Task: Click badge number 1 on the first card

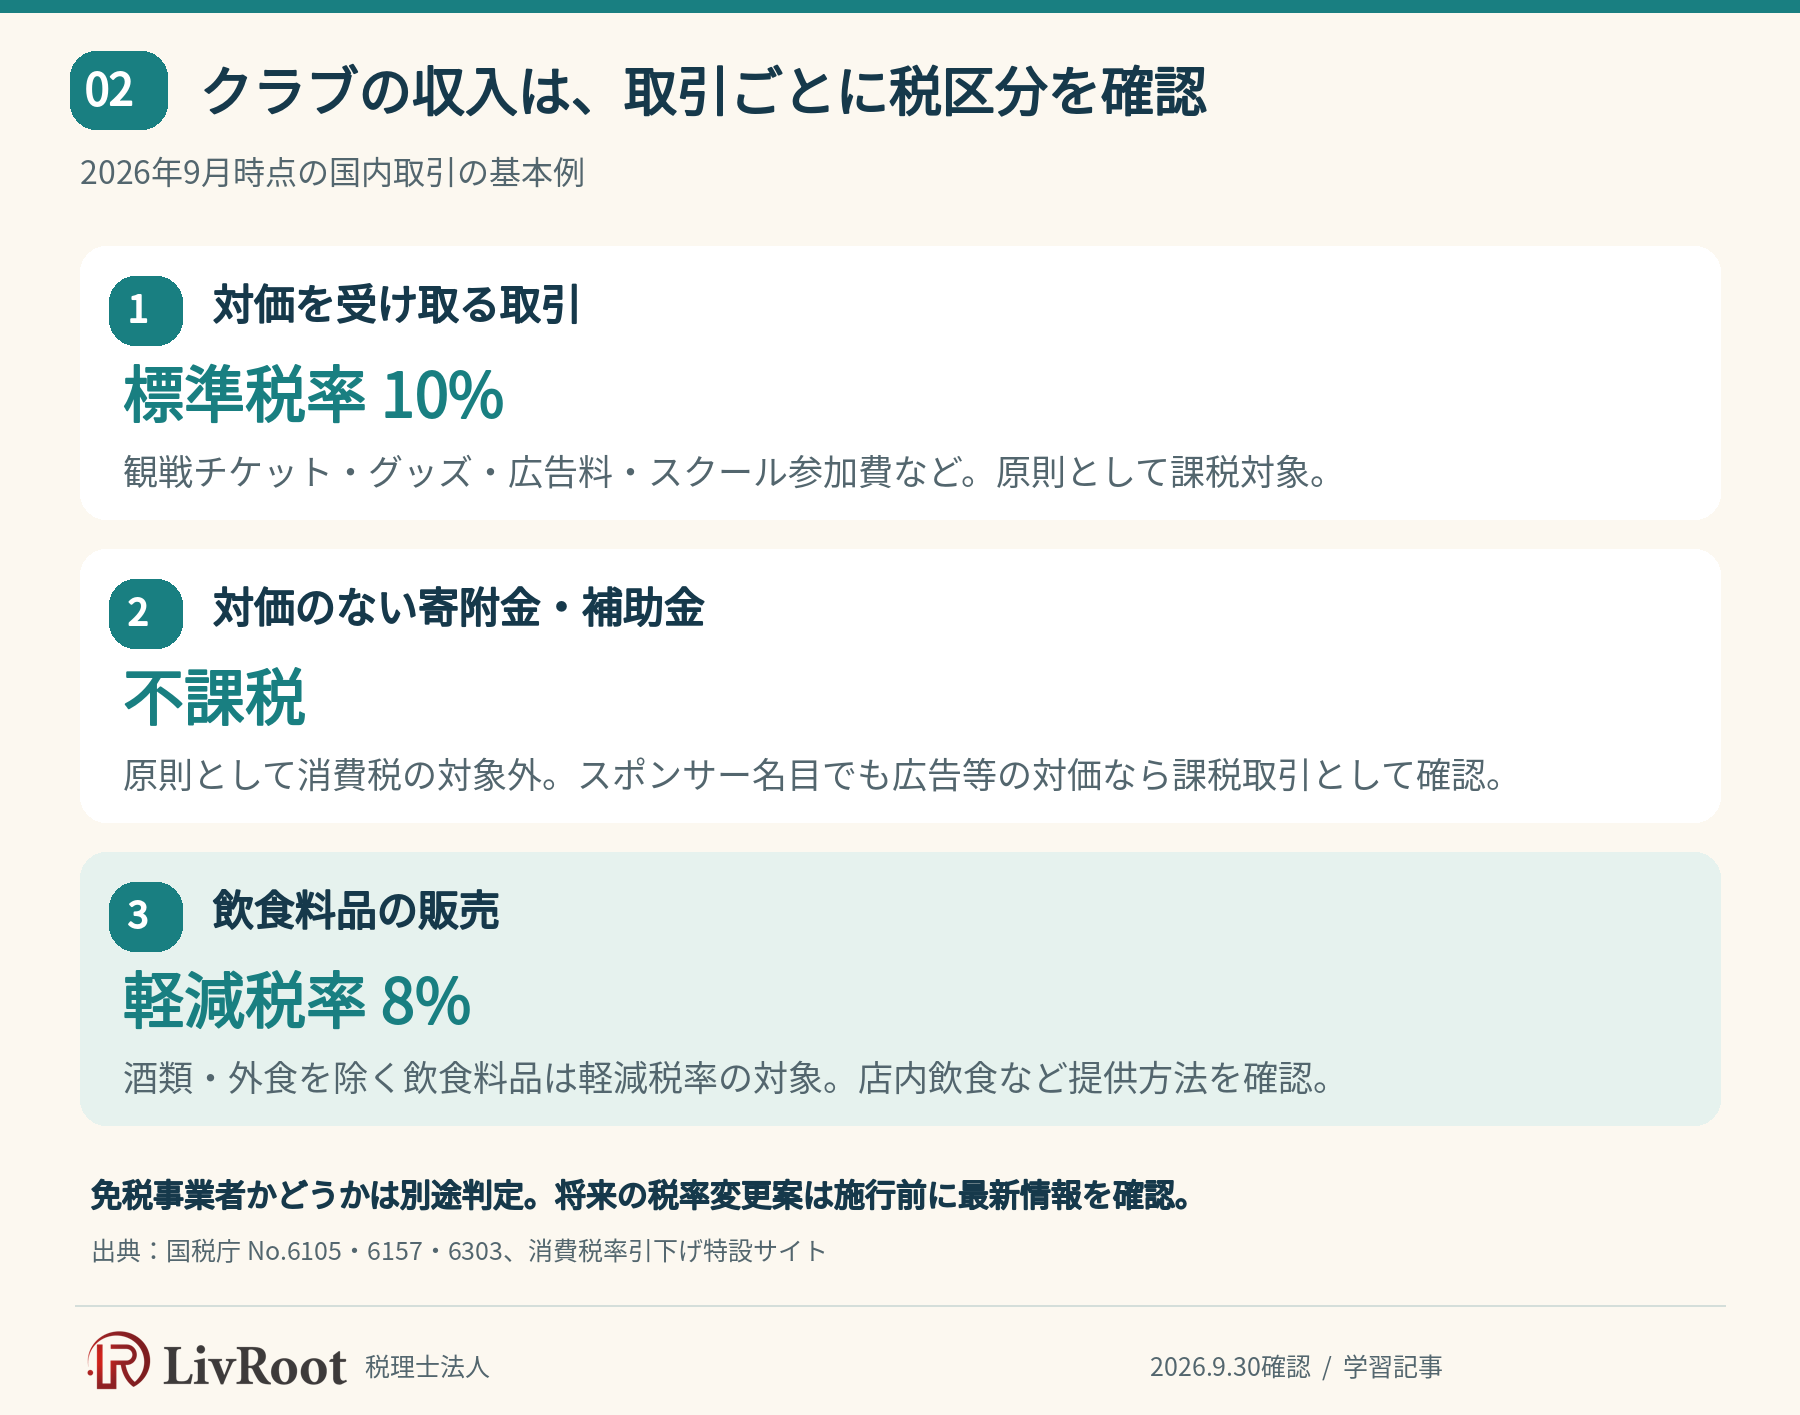Action: (x=146, y=310)
